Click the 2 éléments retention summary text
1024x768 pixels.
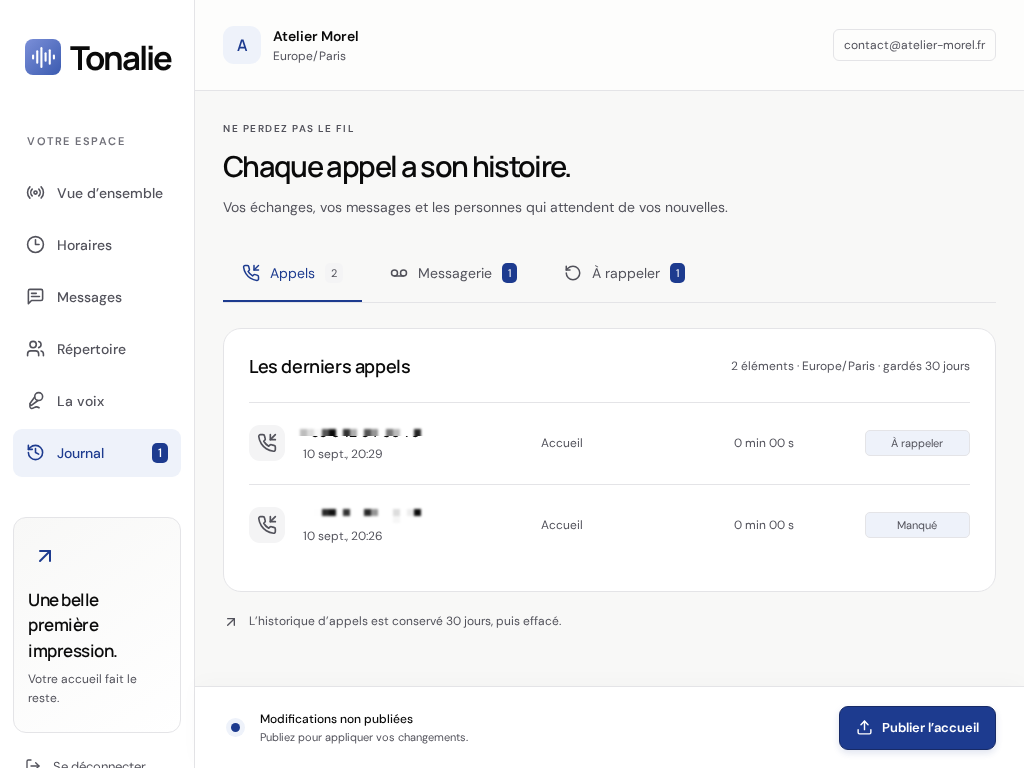pyautogui.click(x=850, y=366)
